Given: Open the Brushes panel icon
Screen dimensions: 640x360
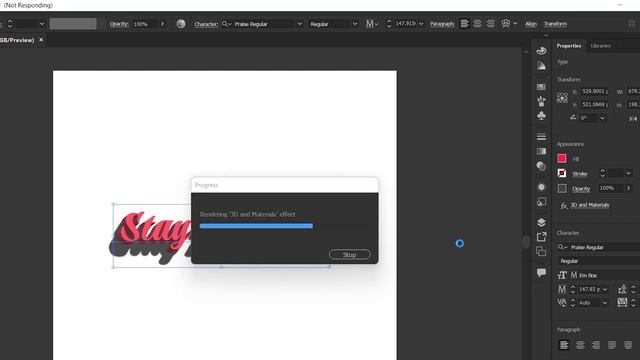Looking at the screenshot, I should click(541, 101).
